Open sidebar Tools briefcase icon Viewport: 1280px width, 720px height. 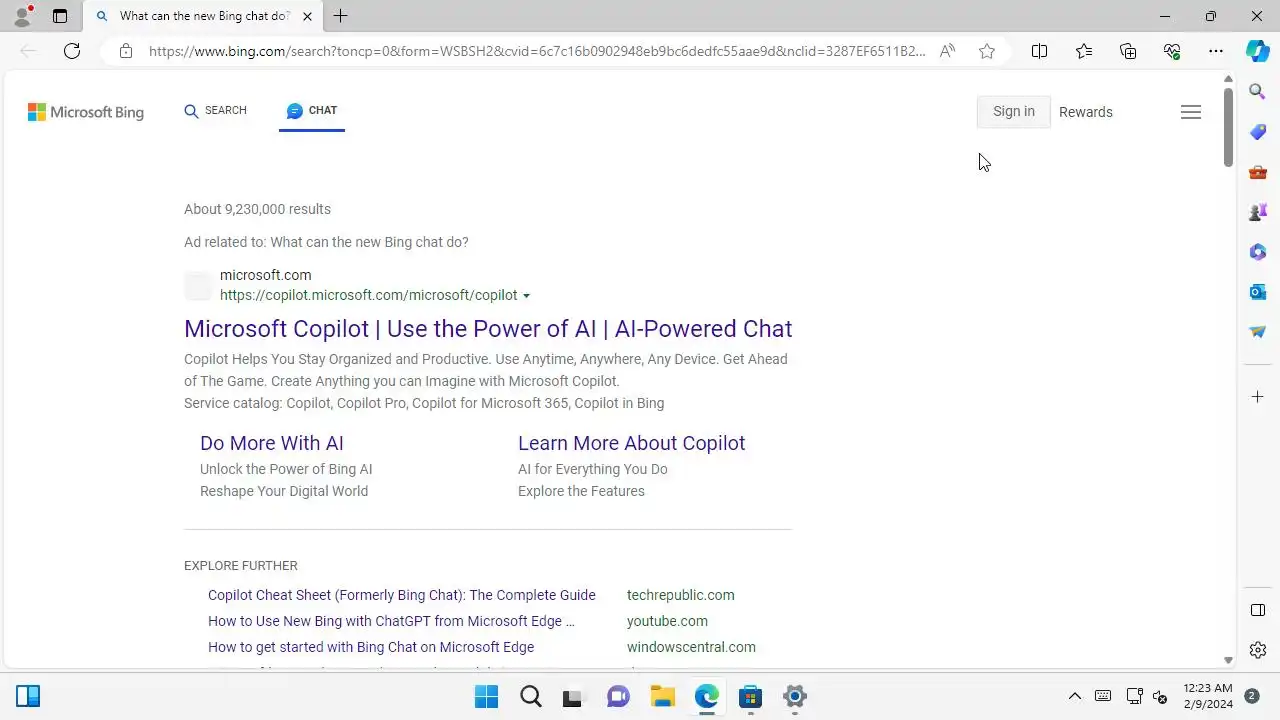pos(1258,172)
